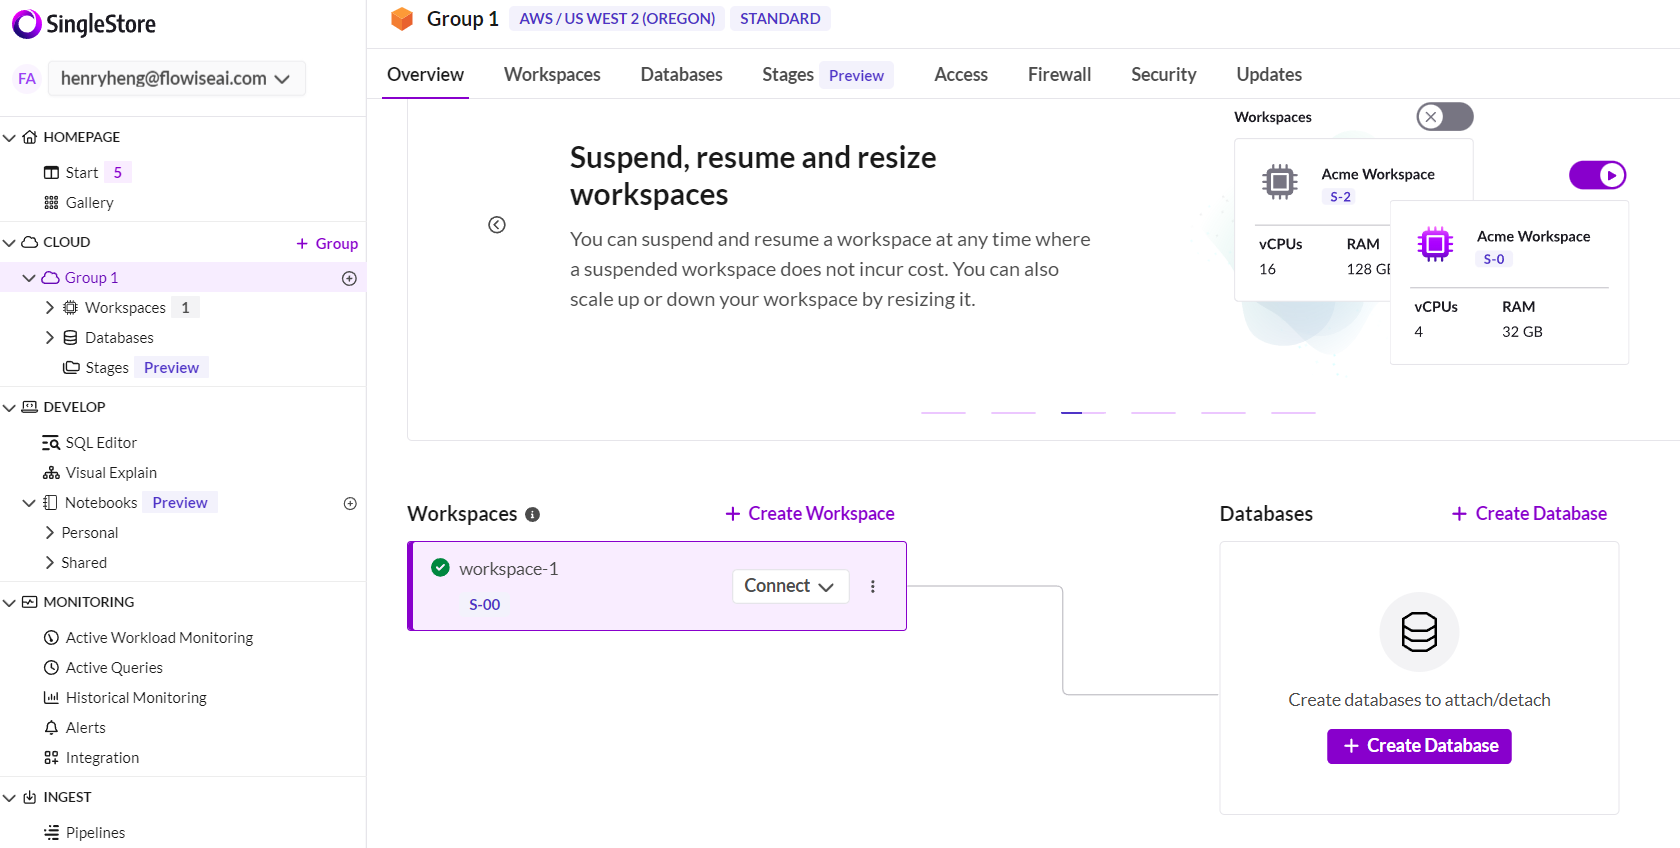Click the SingleStore logo
The height and width of the screenshot is (848, 1680).
(84, 24)
